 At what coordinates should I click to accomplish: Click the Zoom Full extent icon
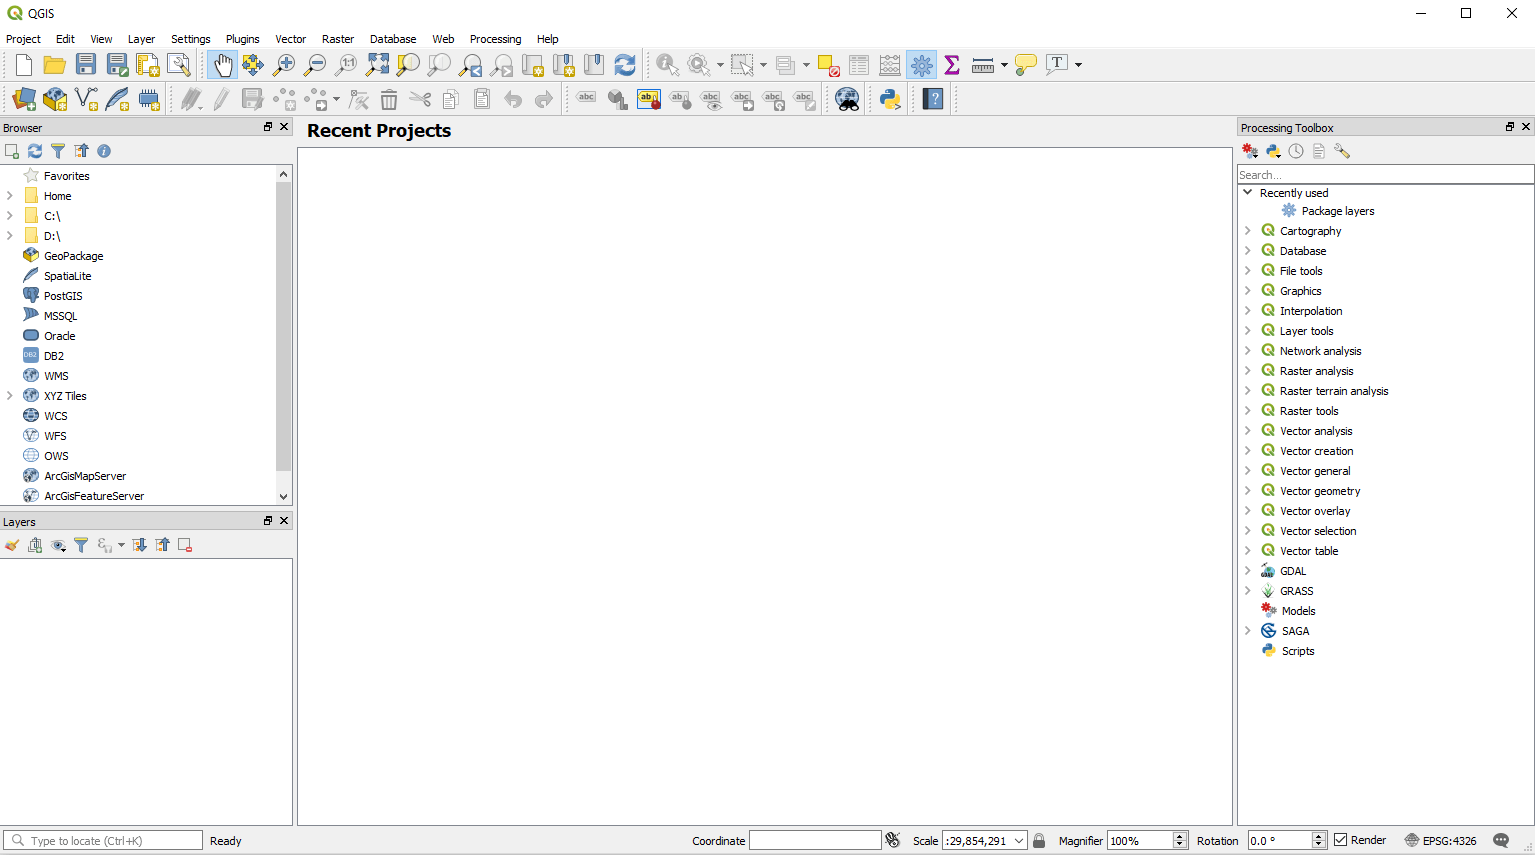point(377,65)
